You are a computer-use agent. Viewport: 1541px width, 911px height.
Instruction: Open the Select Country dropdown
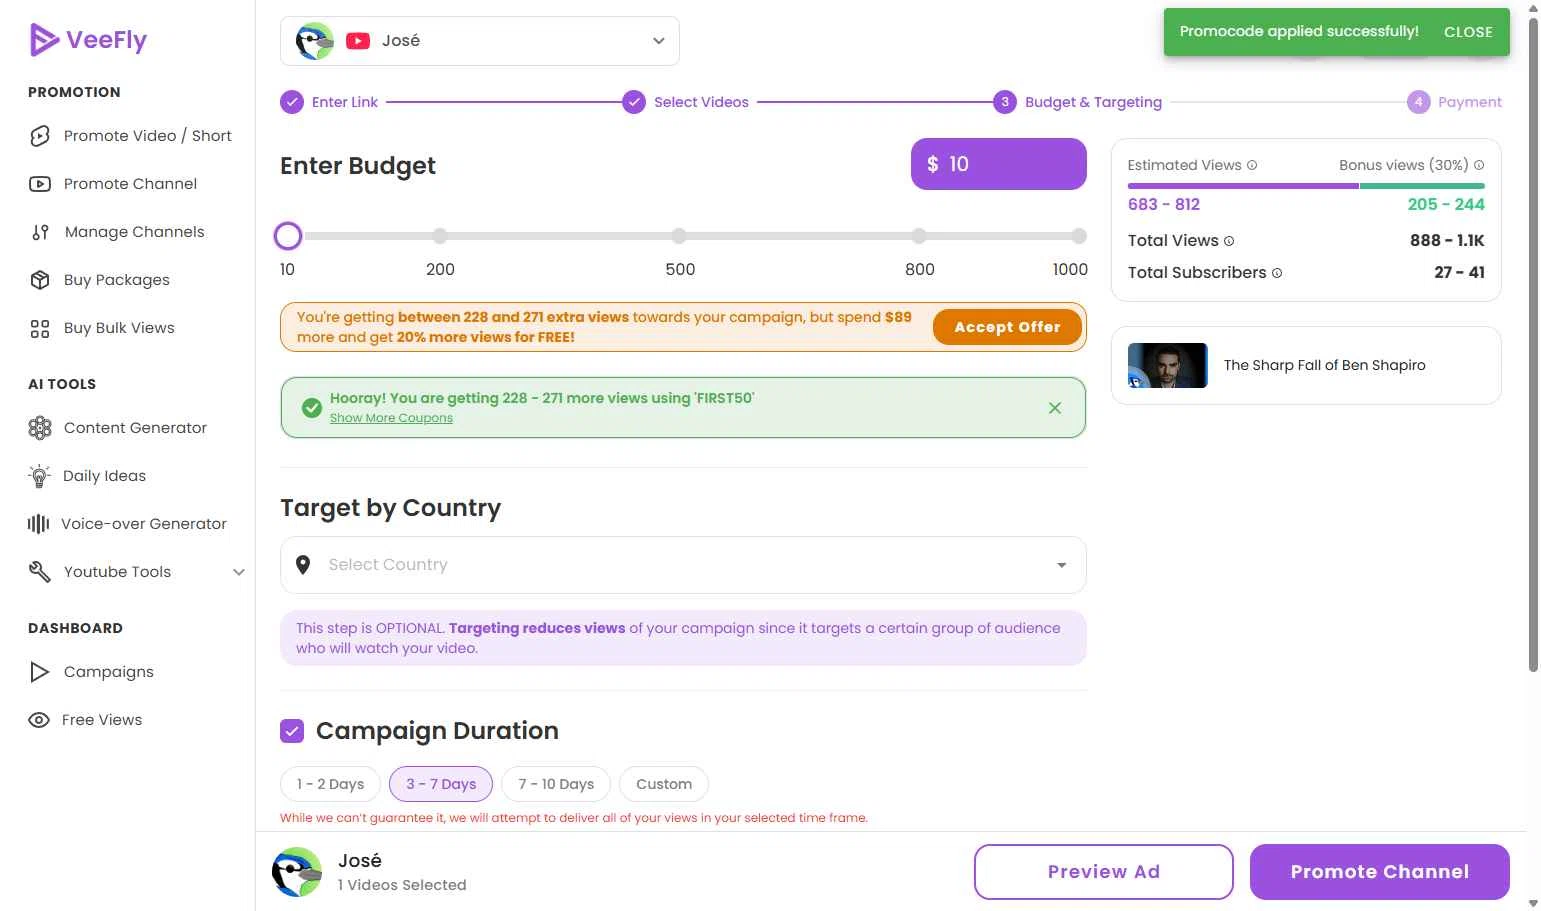point(683,565)
